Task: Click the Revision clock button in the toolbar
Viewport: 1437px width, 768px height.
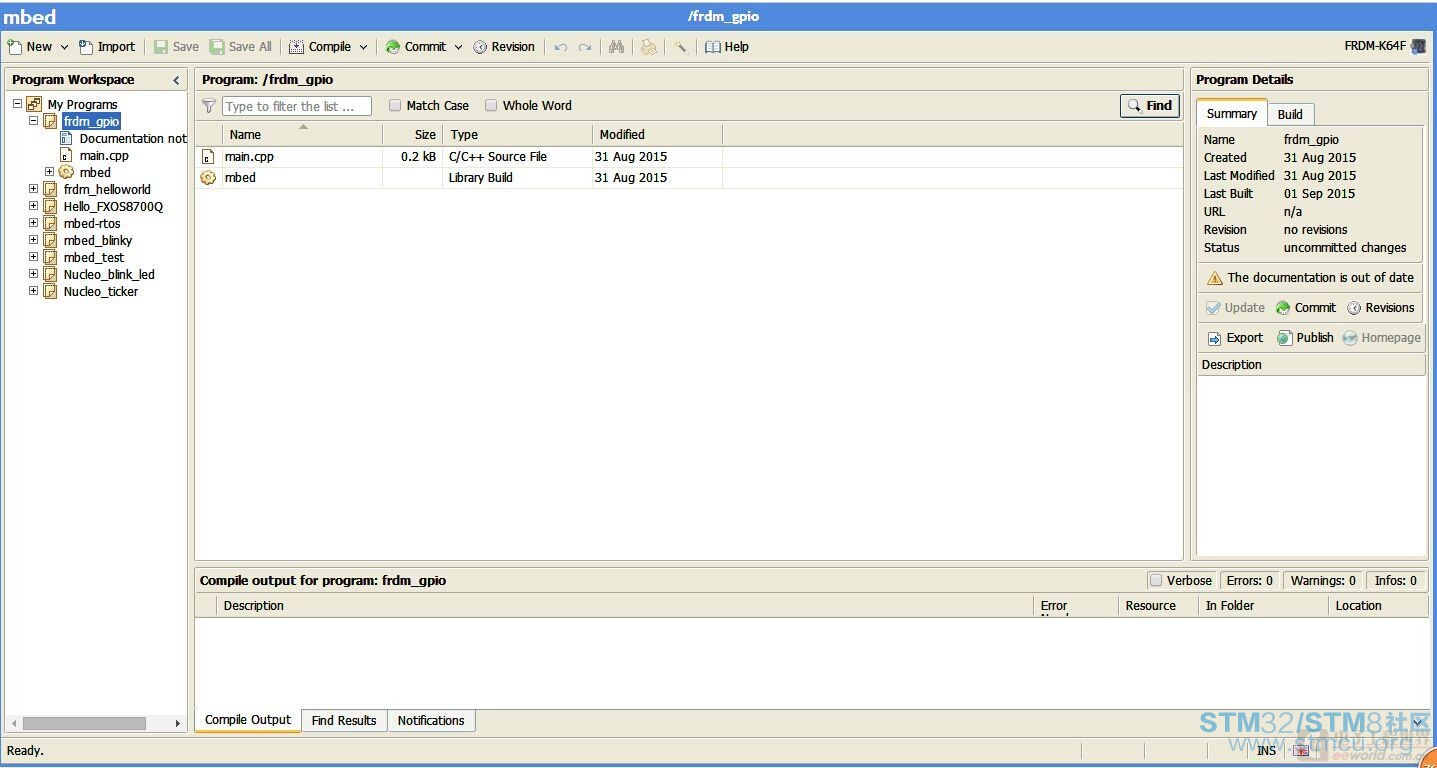Action: [x=504, y=47]
